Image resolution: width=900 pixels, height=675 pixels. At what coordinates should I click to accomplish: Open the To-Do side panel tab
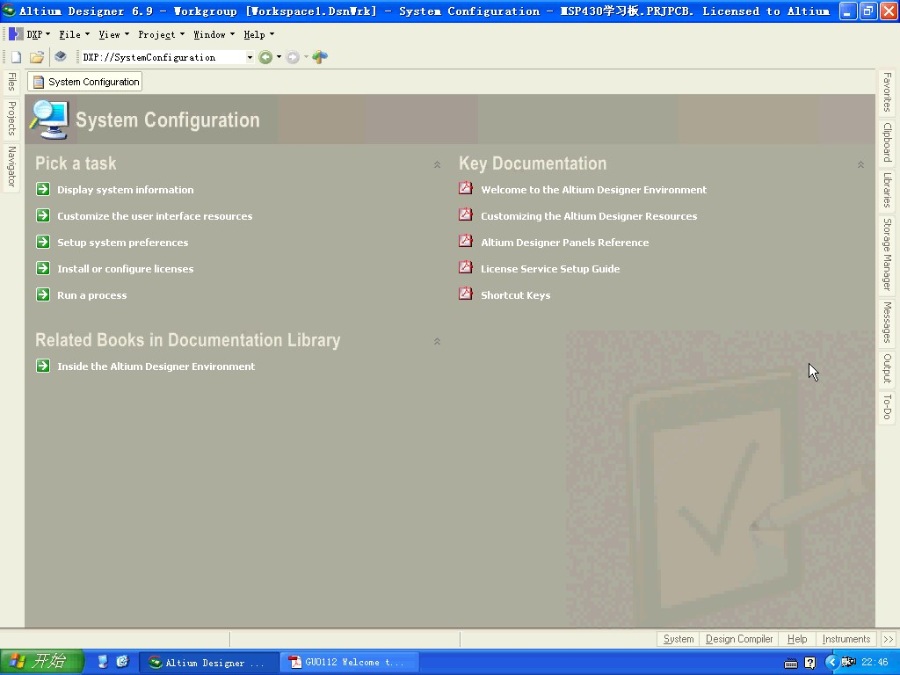[887, 407]
